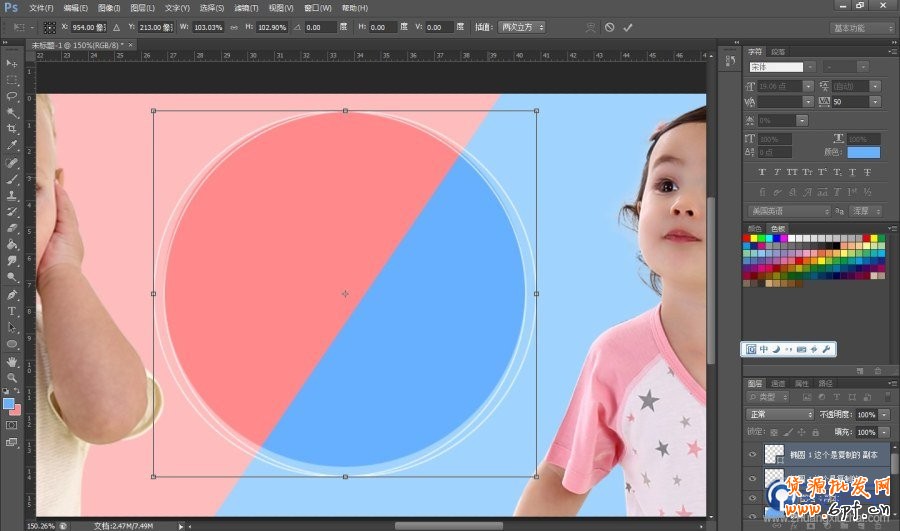Select the Move tool in the toolbox
Viewport: 900px width, 531px height.
[12, 64]
